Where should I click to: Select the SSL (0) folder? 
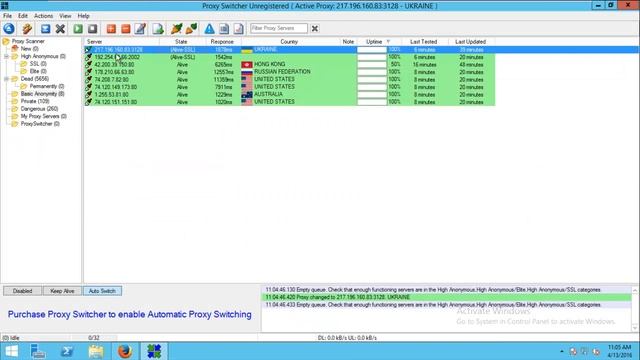click(38, 64)
